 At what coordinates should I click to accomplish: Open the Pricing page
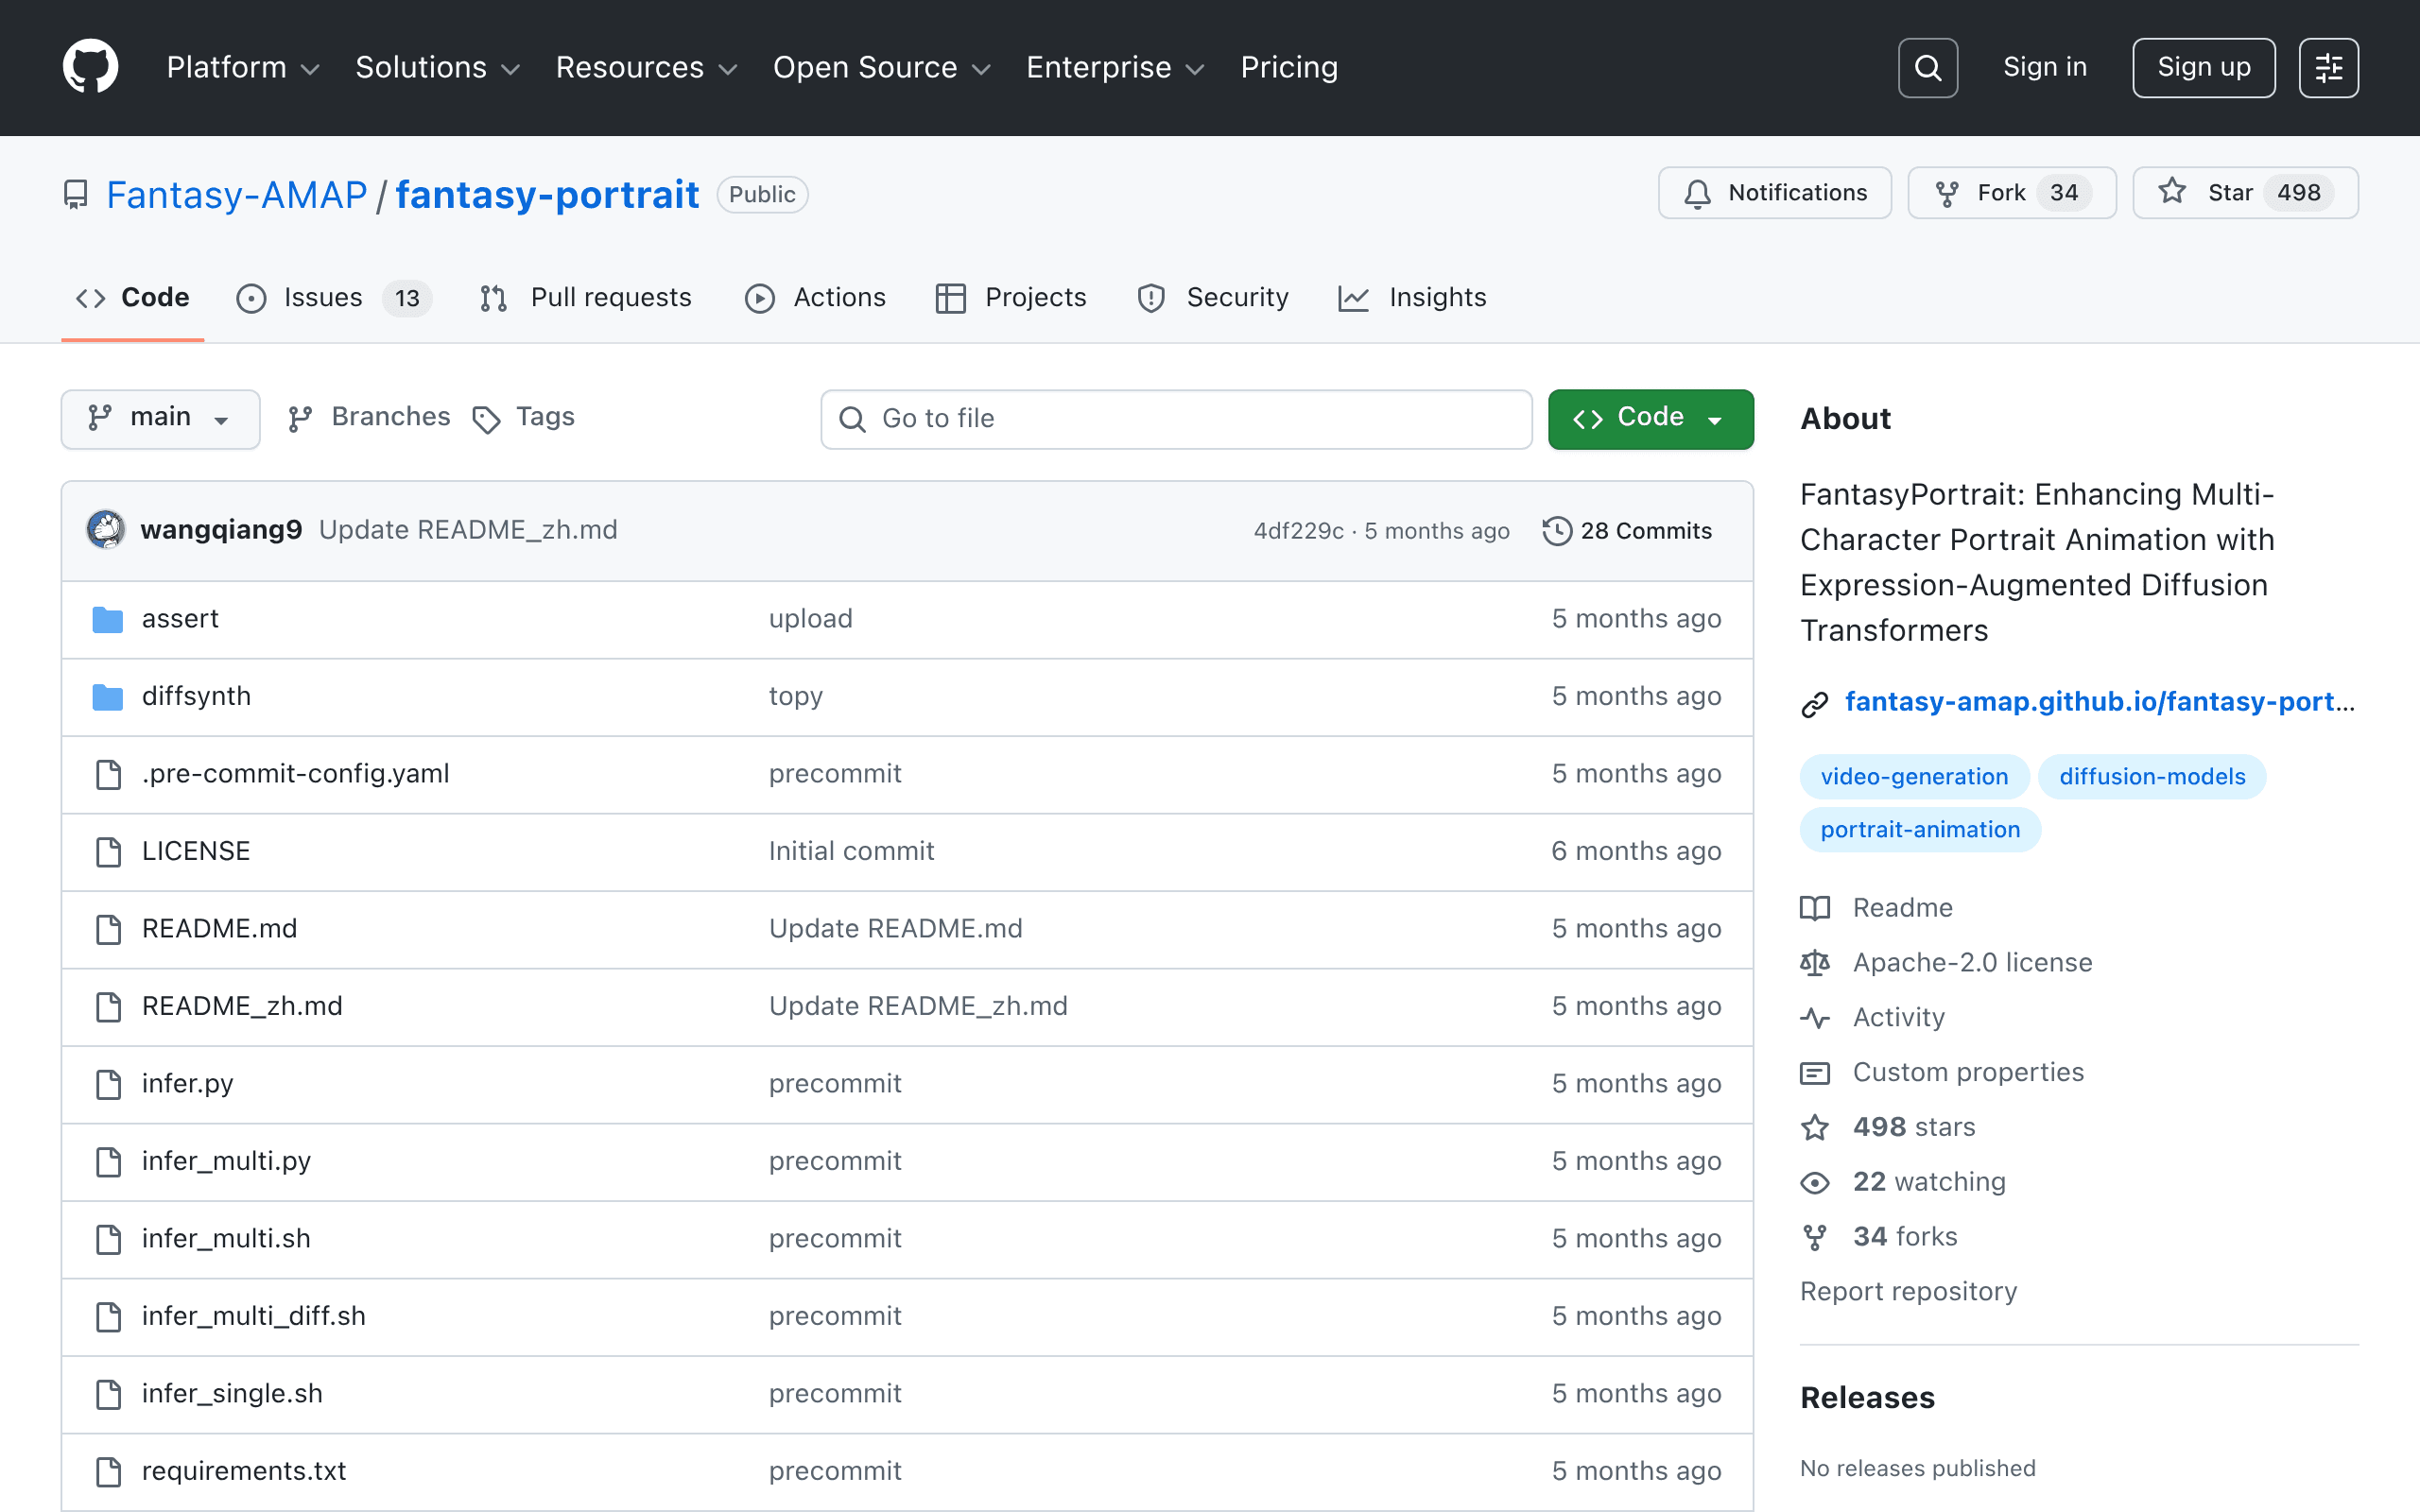[1288, 67]
